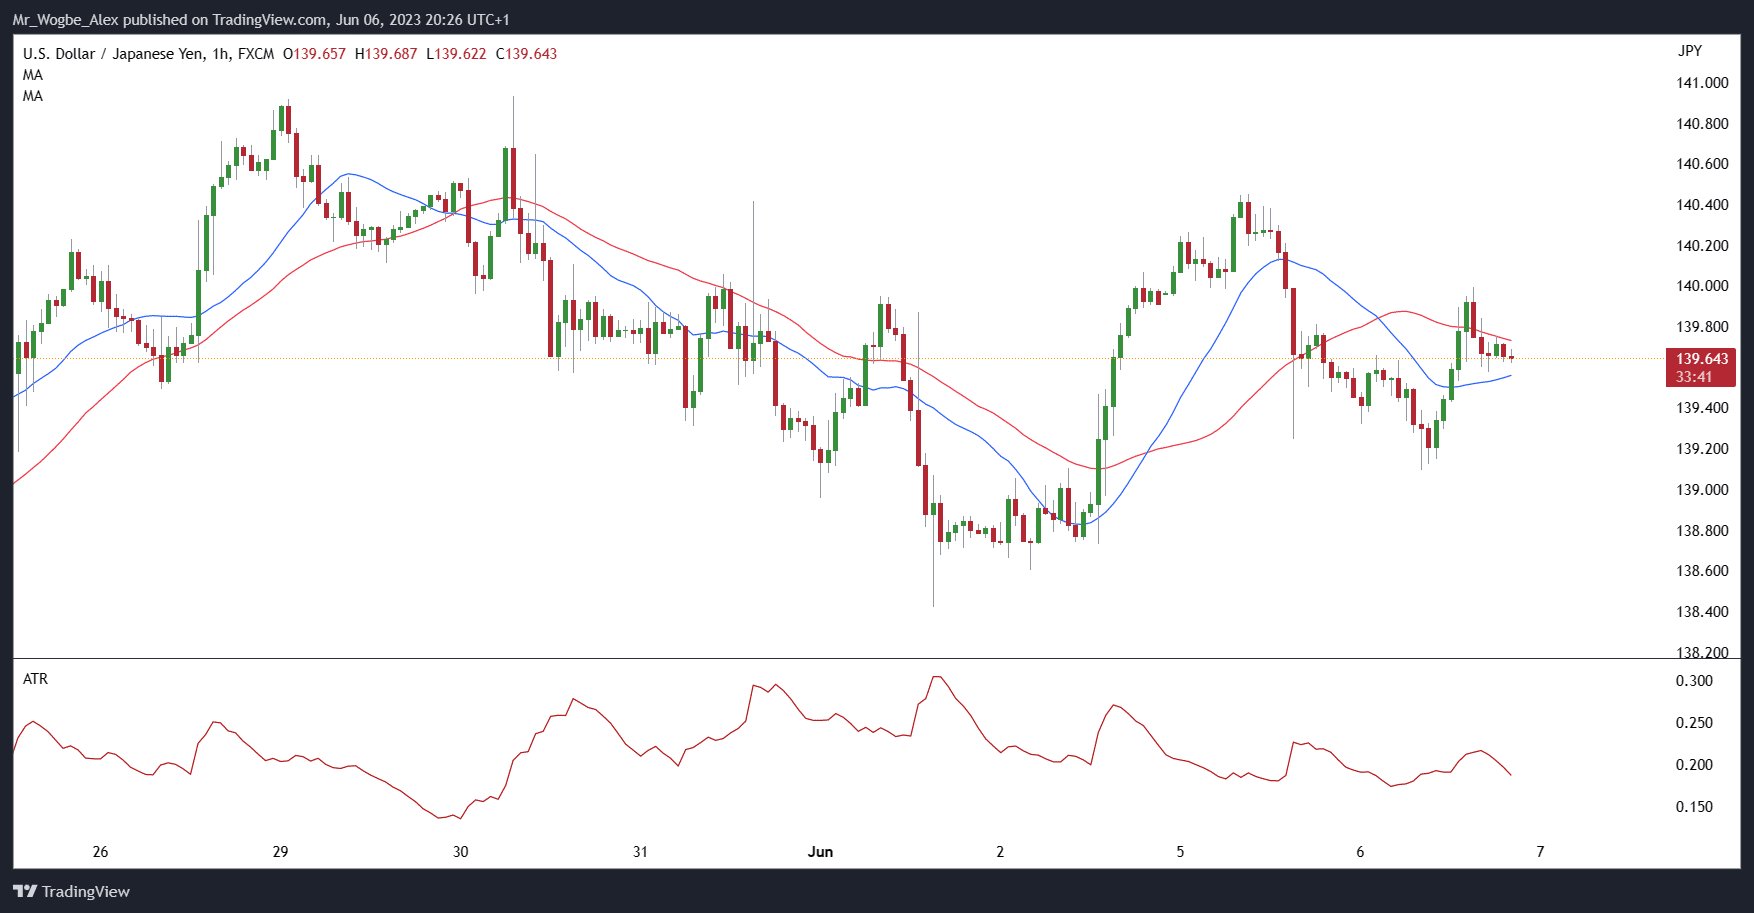The width and height of the screenshot is (1754, 913).
Task: Click the high value H139.687
Action: (386, 54)
